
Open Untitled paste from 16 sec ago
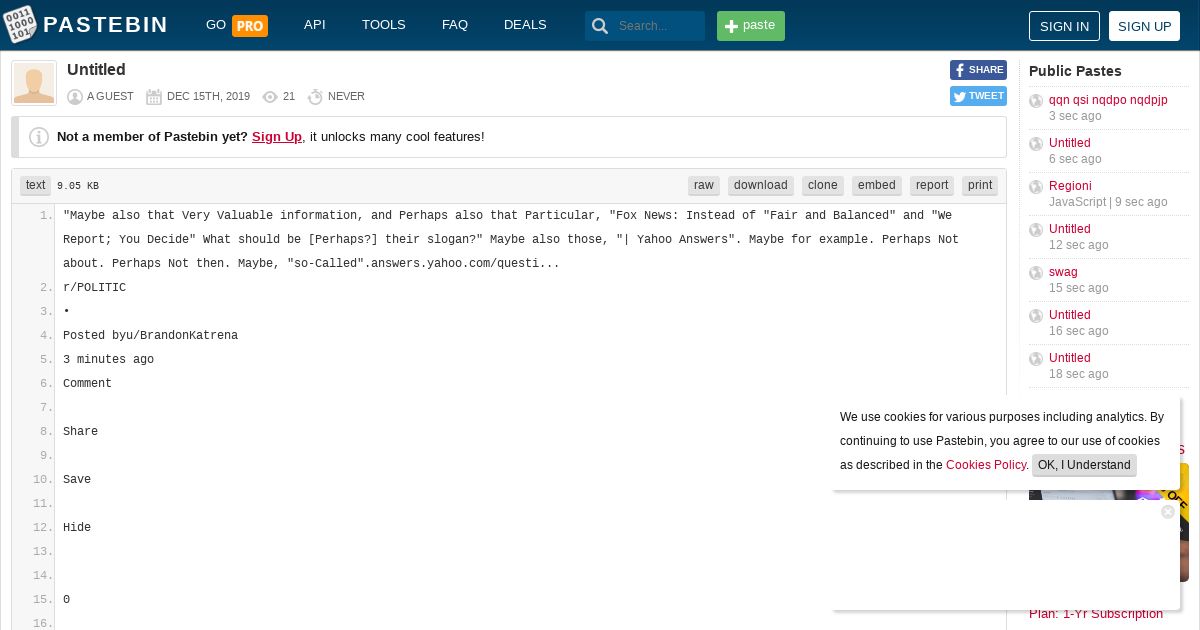1070,315
